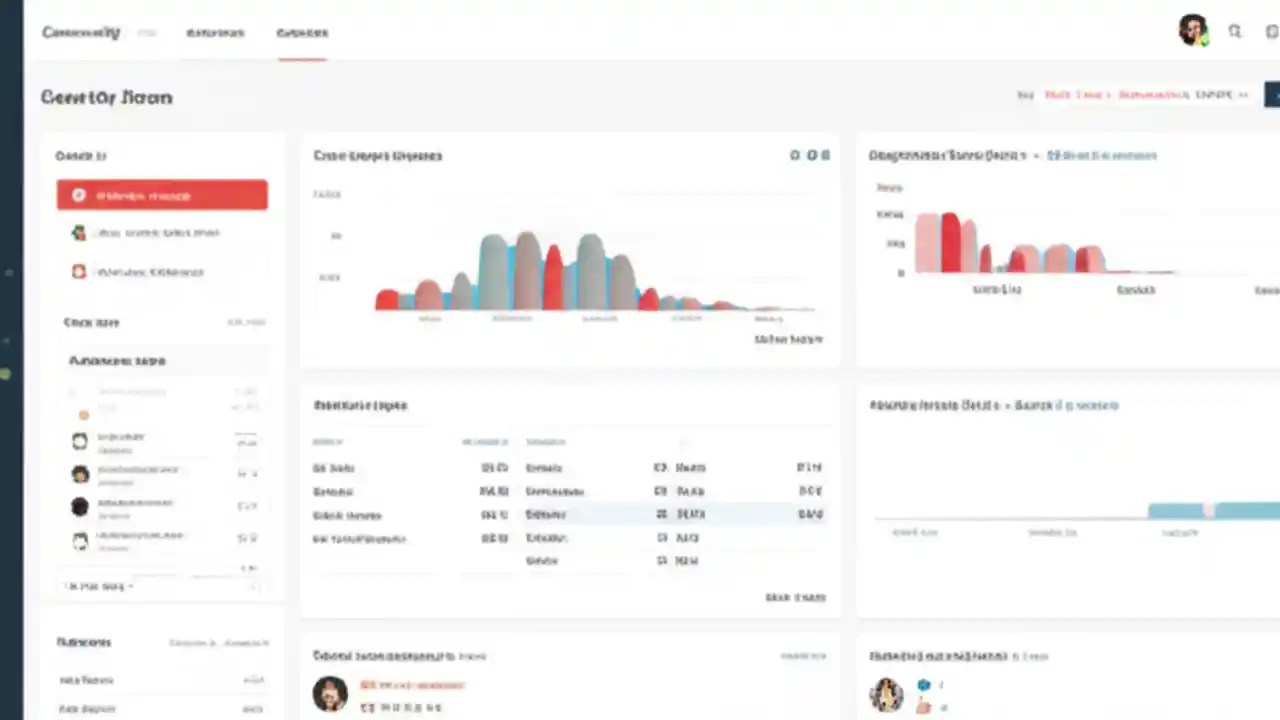The width and height of the screenshot is (1280, 720).
Task: Open the user avatar photo in the top-right corner
Action: (x=1193, y=30)
